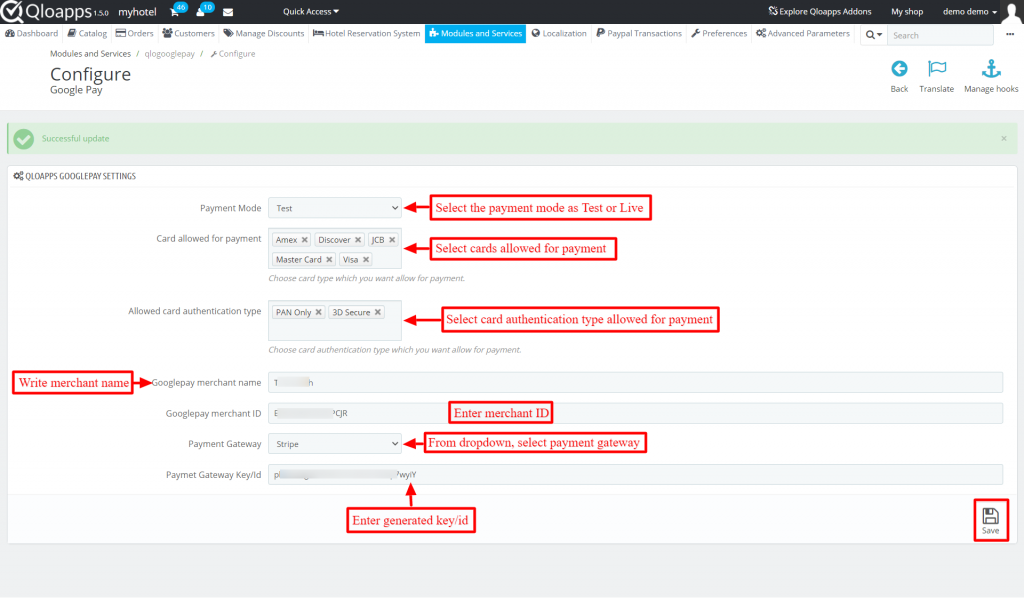Expand the Quick Access menu
The height and width of the screenshot is (598, 1024).
pos(311,12)
